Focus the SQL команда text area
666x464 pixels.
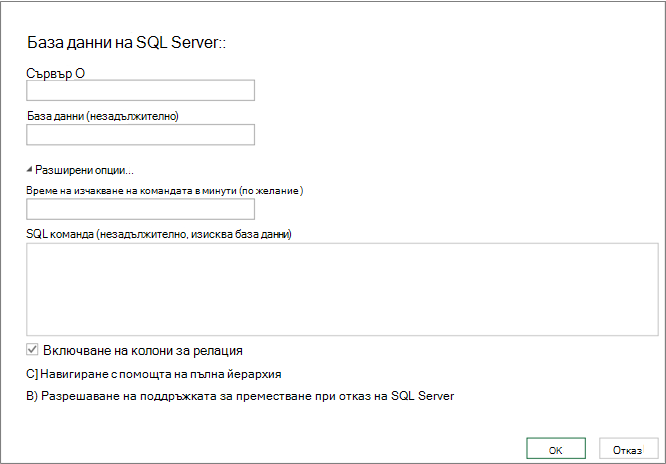pyautogui.click(x=342, y=289)
